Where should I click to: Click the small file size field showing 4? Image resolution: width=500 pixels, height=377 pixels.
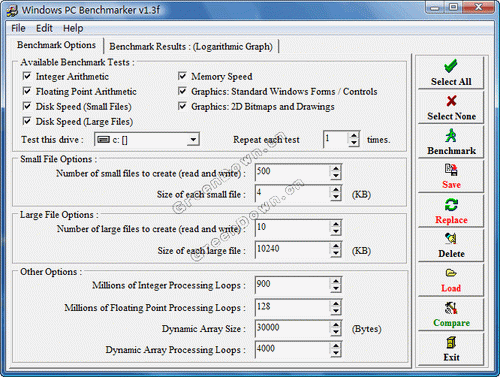(293, 193)
